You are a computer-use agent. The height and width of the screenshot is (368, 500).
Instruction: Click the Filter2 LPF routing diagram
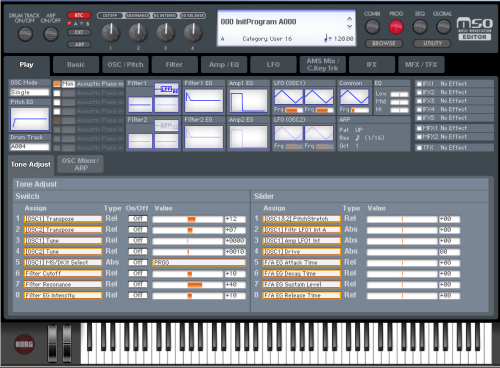tap(166, 125)
